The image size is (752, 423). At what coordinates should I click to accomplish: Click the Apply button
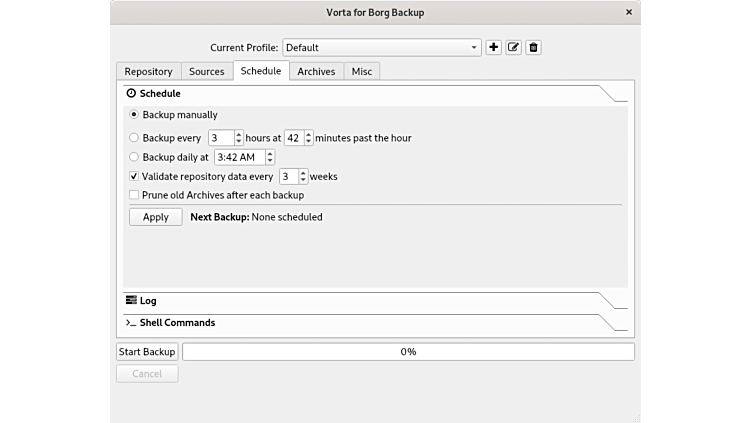pos(156,217)
